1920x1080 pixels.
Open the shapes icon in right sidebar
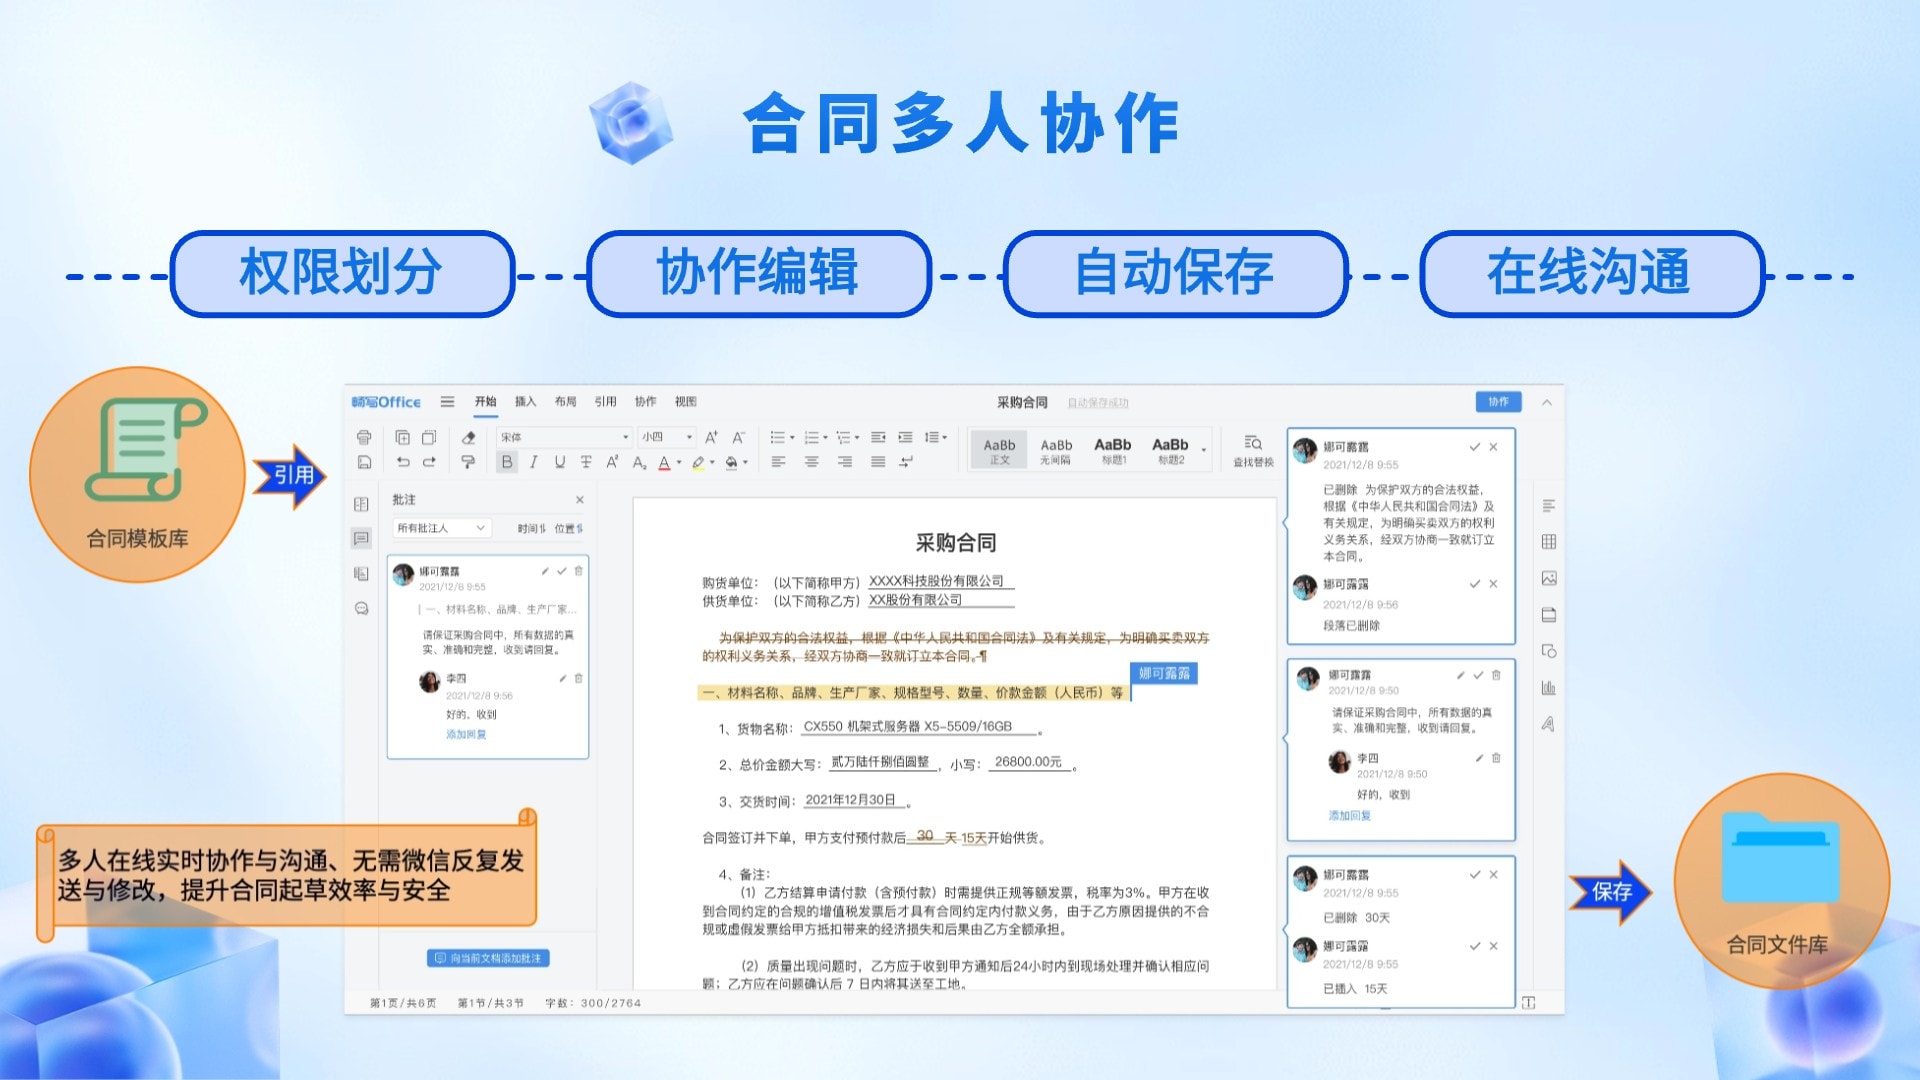coord(1549,651)
